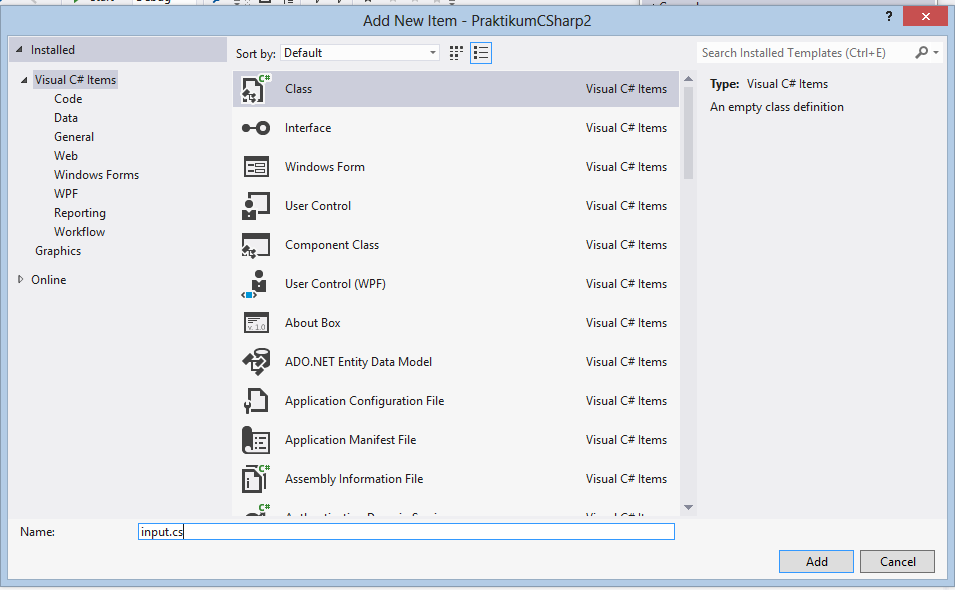
Task: Click the template list scrollbar thumb
Action: click(x=688, y=133)
